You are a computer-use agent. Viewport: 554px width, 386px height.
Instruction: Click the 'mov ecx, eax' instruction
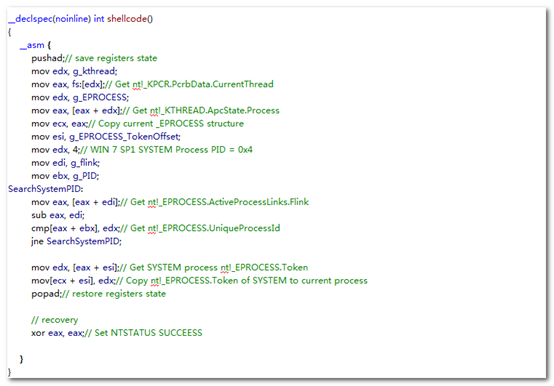coord(59,124)
